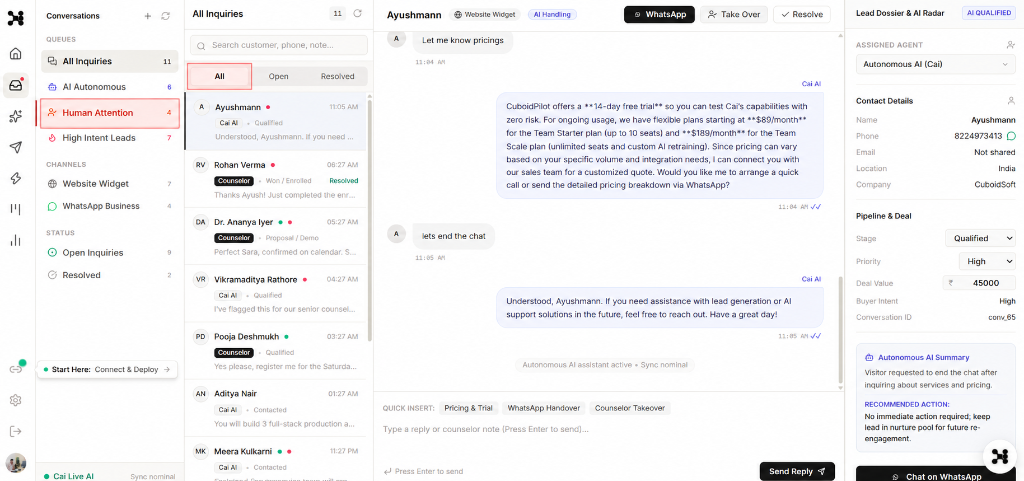
Task: Open the Inbox icon in left rail
Action: pyautogui.click(x=16, y=85)
